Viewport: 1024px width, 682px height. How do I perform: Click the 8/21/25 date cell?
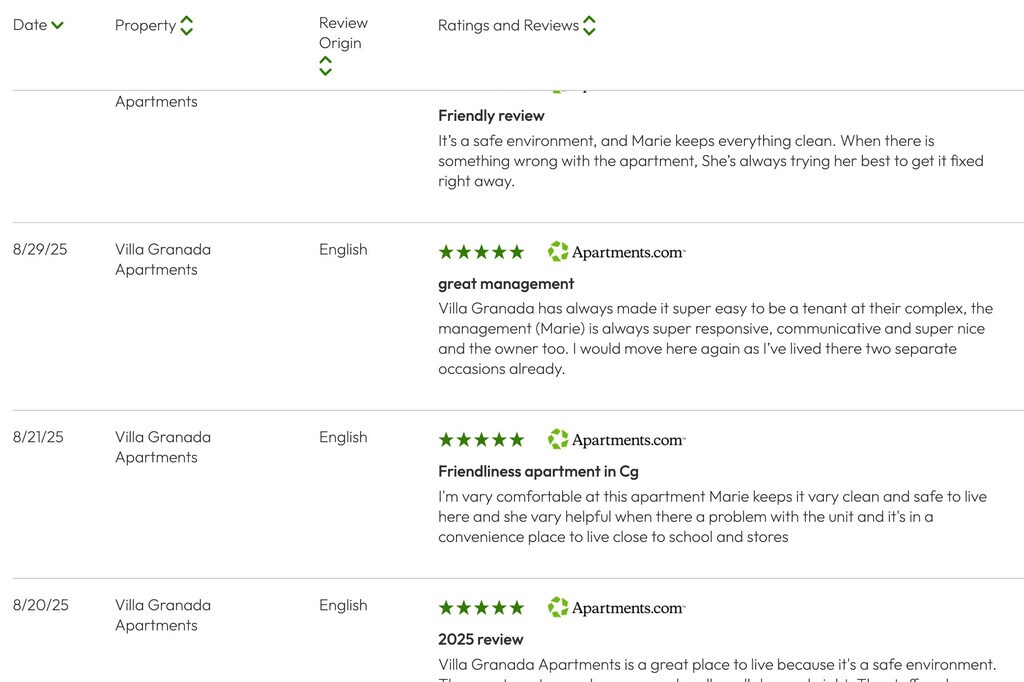(x=38, y=437)
